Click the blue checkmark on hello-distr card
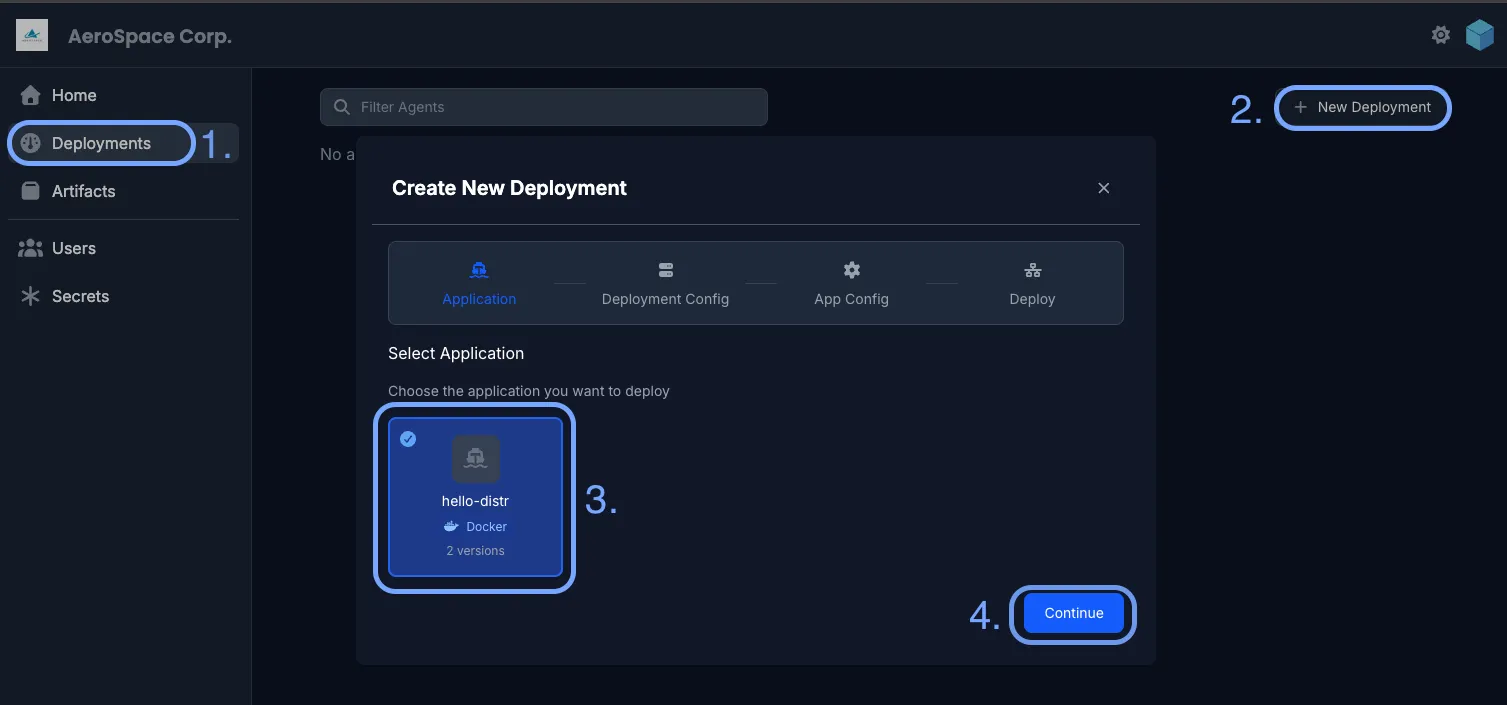 point(408,438)
